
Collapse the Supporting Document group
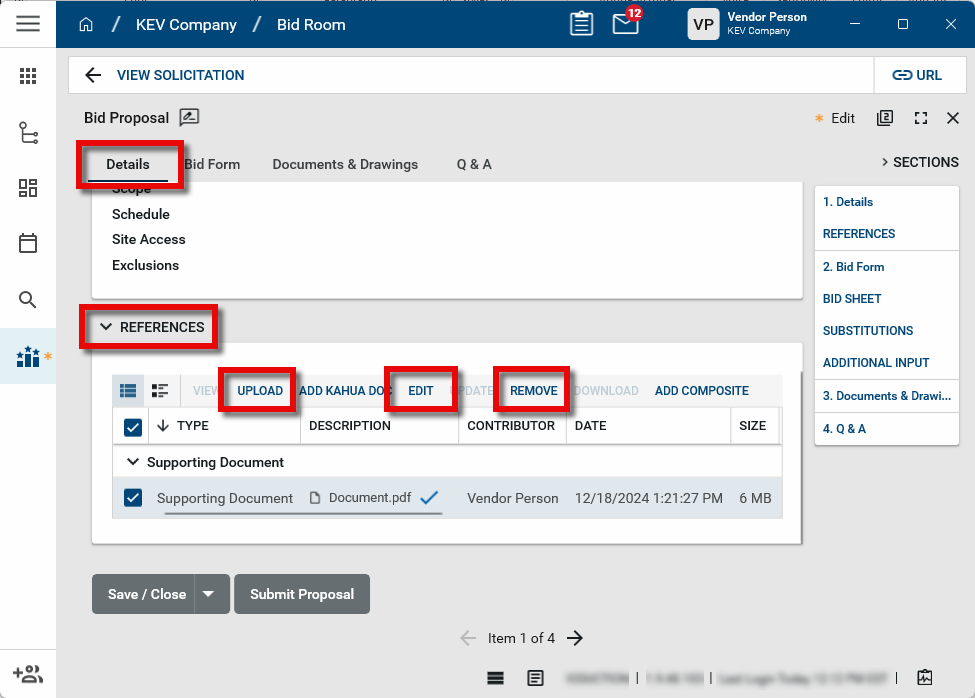coord(132,462)
